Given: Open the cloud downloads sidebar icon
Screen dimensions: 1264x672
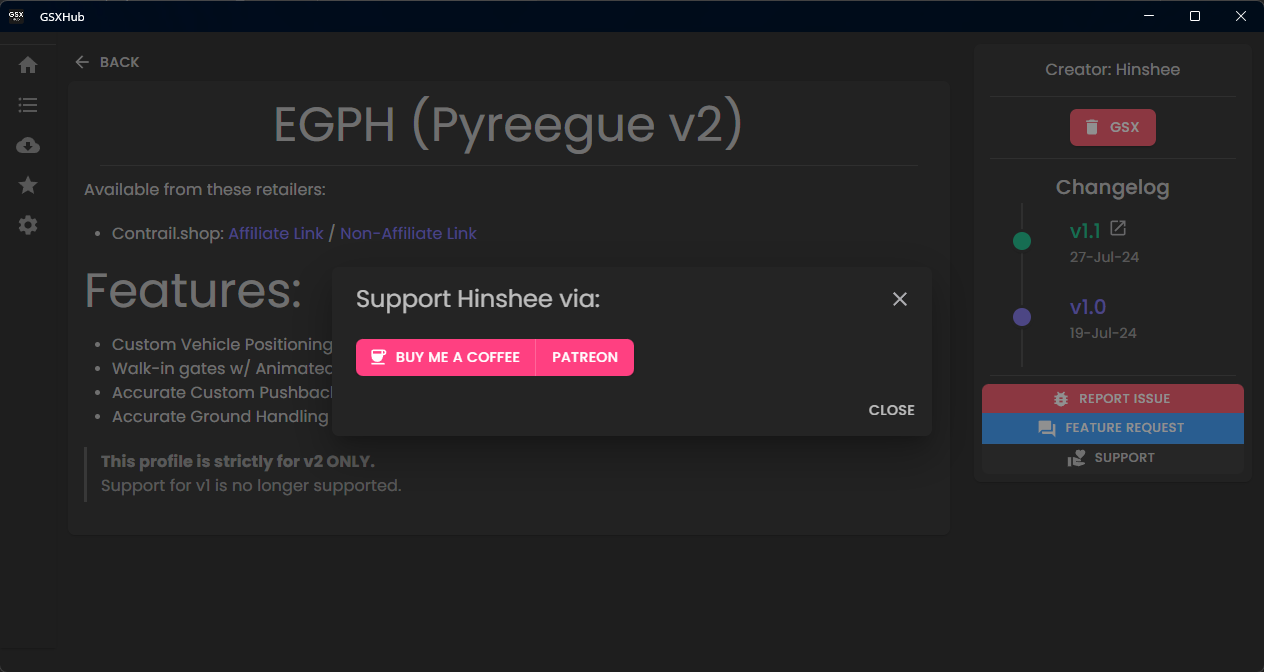Looking at the screenshot, I should [28, 145].
